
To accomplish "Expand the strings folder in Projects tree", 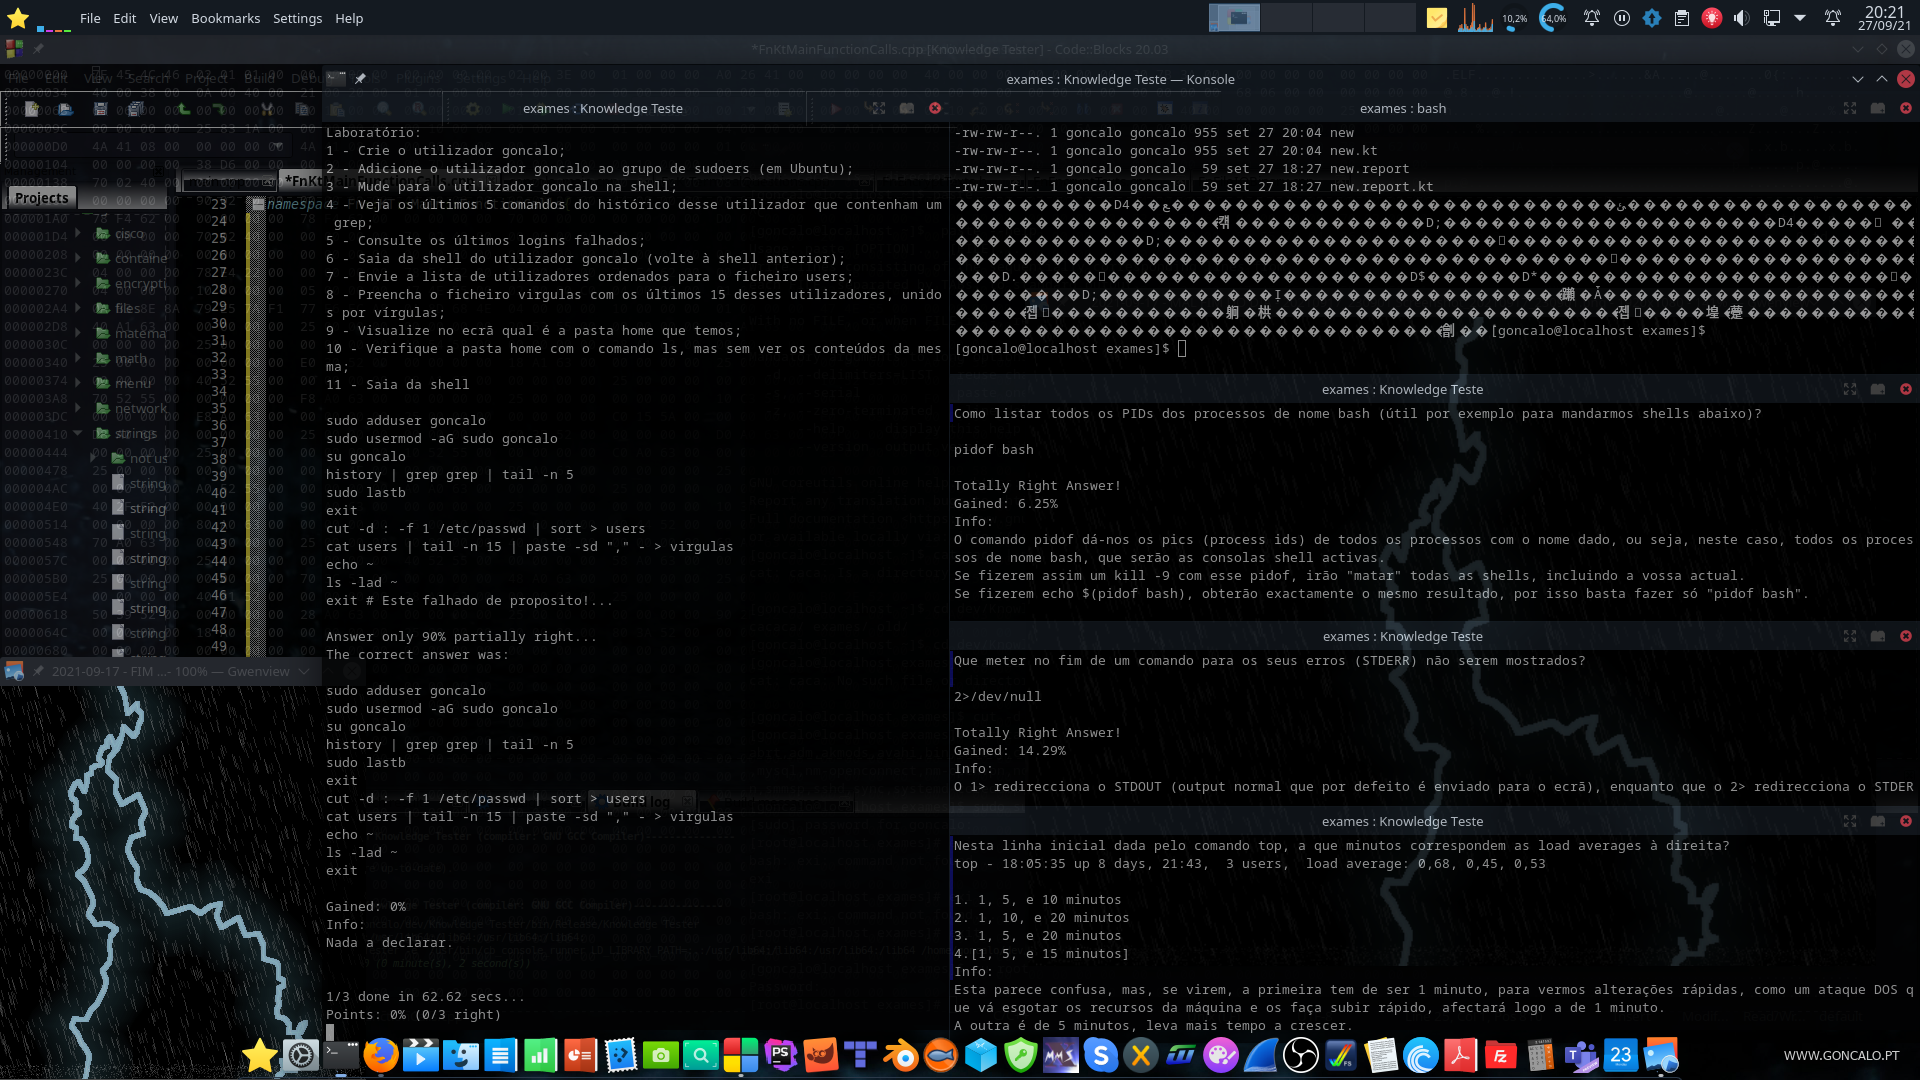I will 78,433.
